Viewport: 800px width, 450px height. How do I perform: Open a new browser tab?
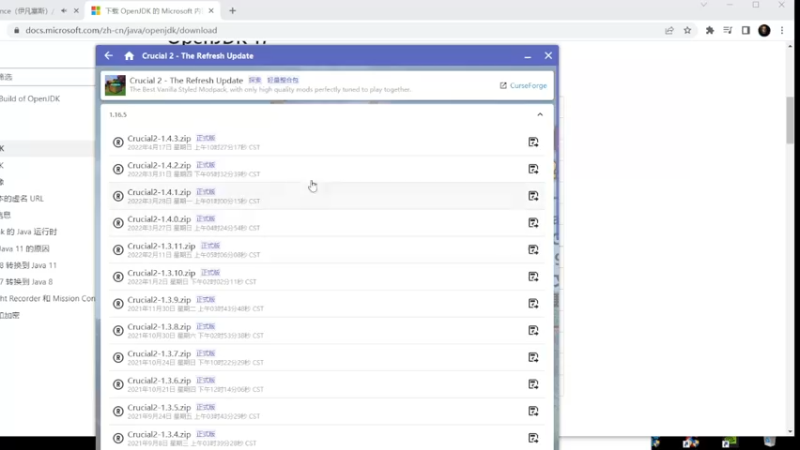tap(232, 11)
